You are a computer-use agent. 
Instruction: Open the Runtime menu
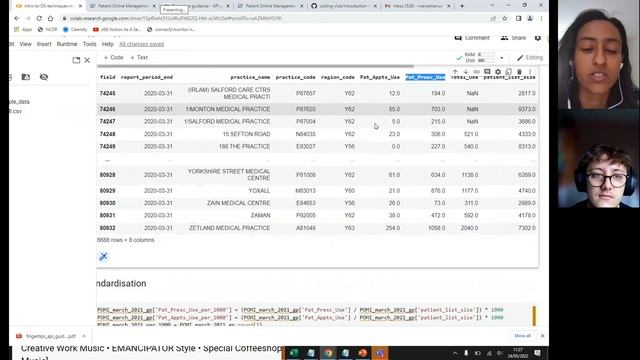click(67, 44)
